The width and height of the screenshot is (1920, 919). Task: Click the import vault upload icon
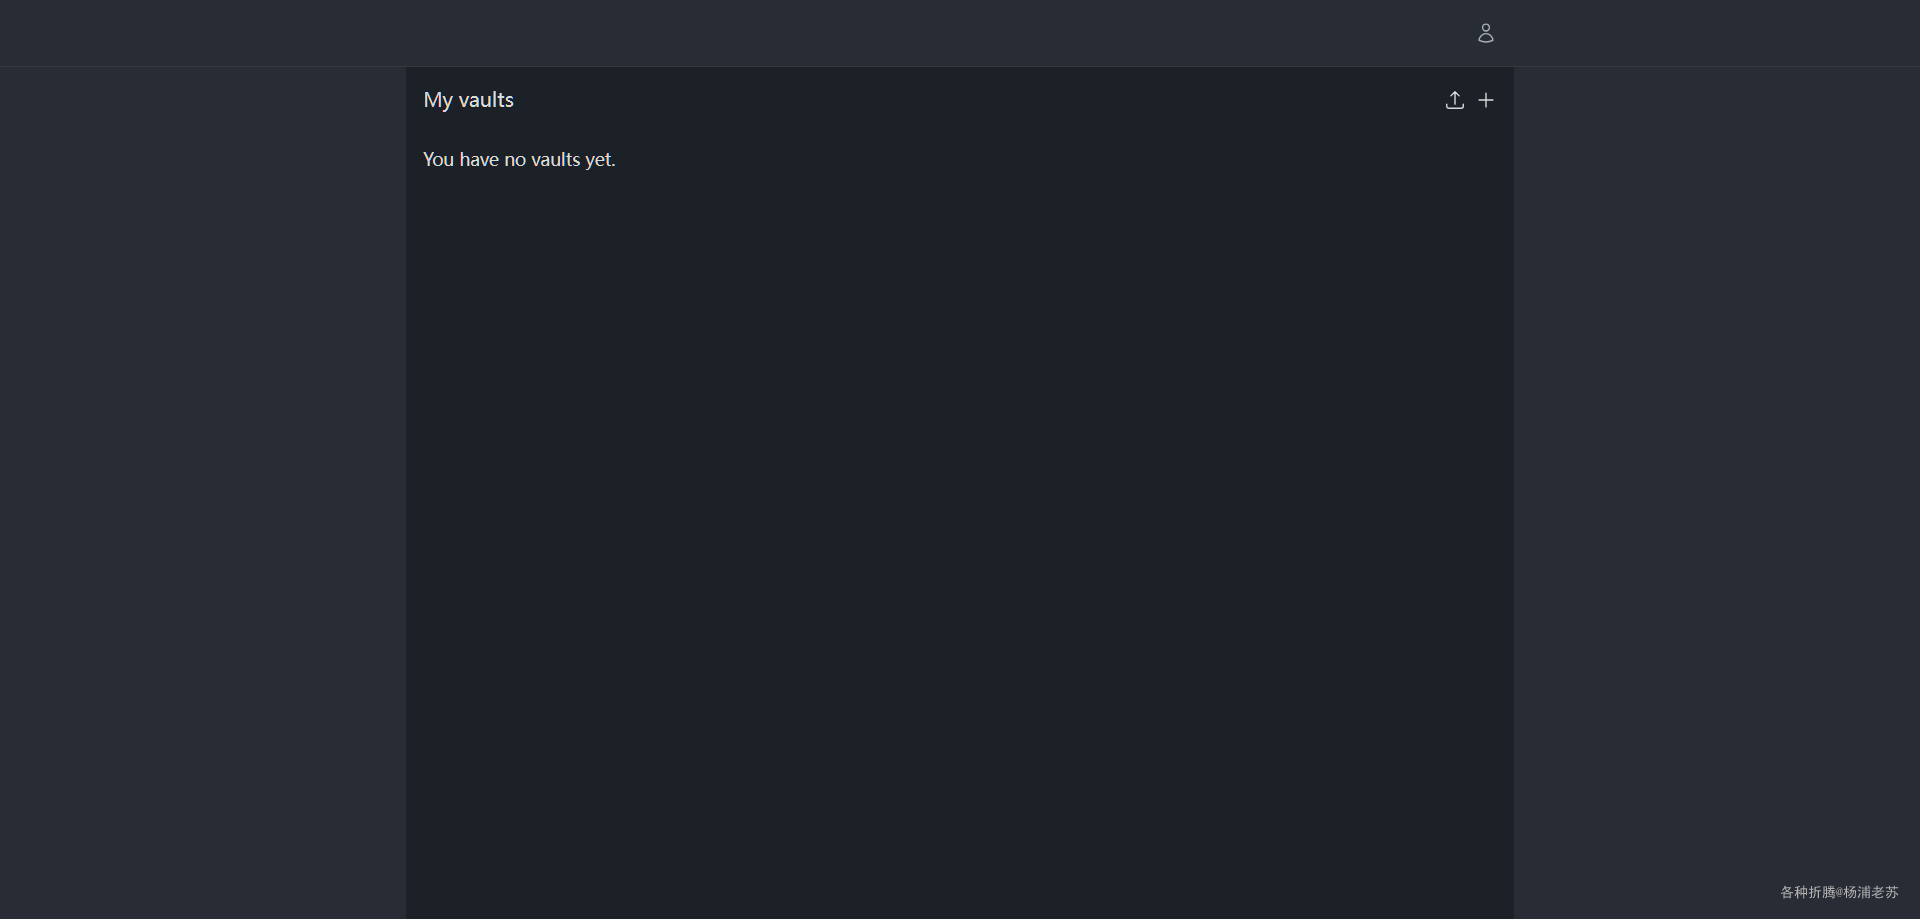1454,100
